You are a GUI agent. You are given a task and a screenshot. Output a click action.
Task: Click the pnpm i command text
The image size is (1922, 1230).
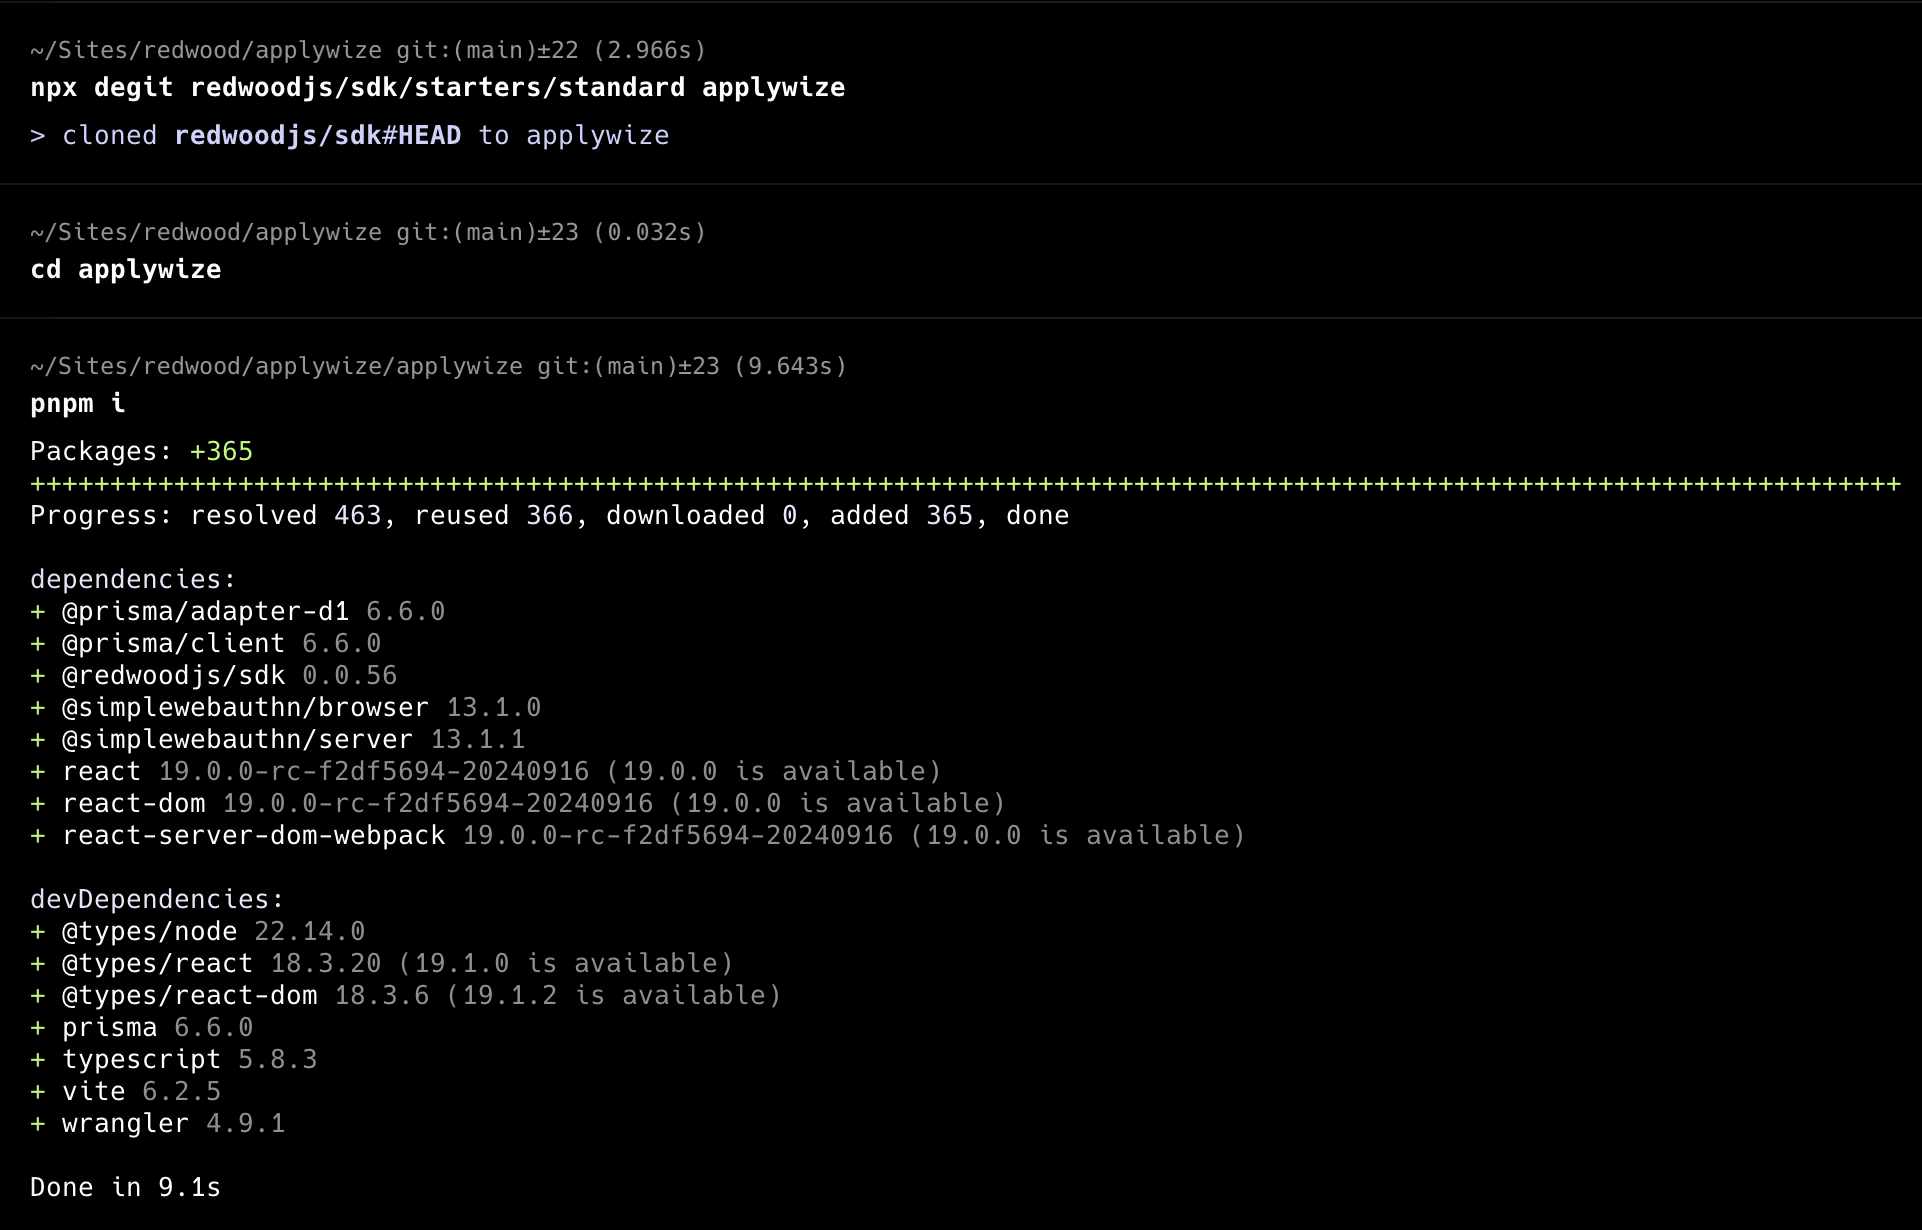coord(75,403)
